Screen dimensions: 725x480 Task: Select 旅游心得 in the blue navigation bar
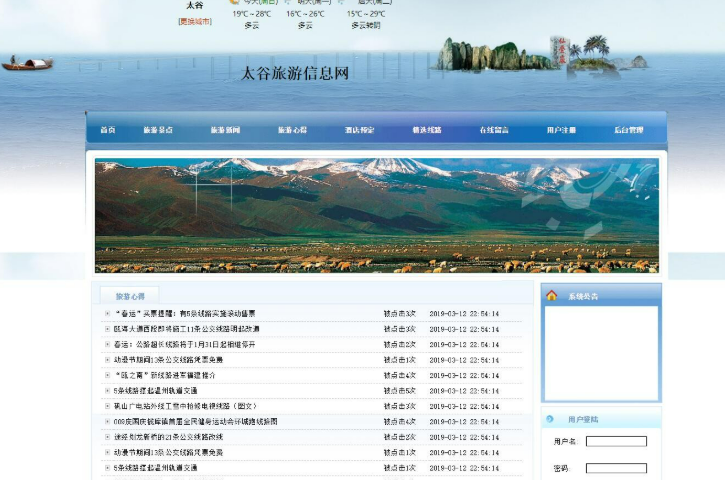tap(292, 130)
